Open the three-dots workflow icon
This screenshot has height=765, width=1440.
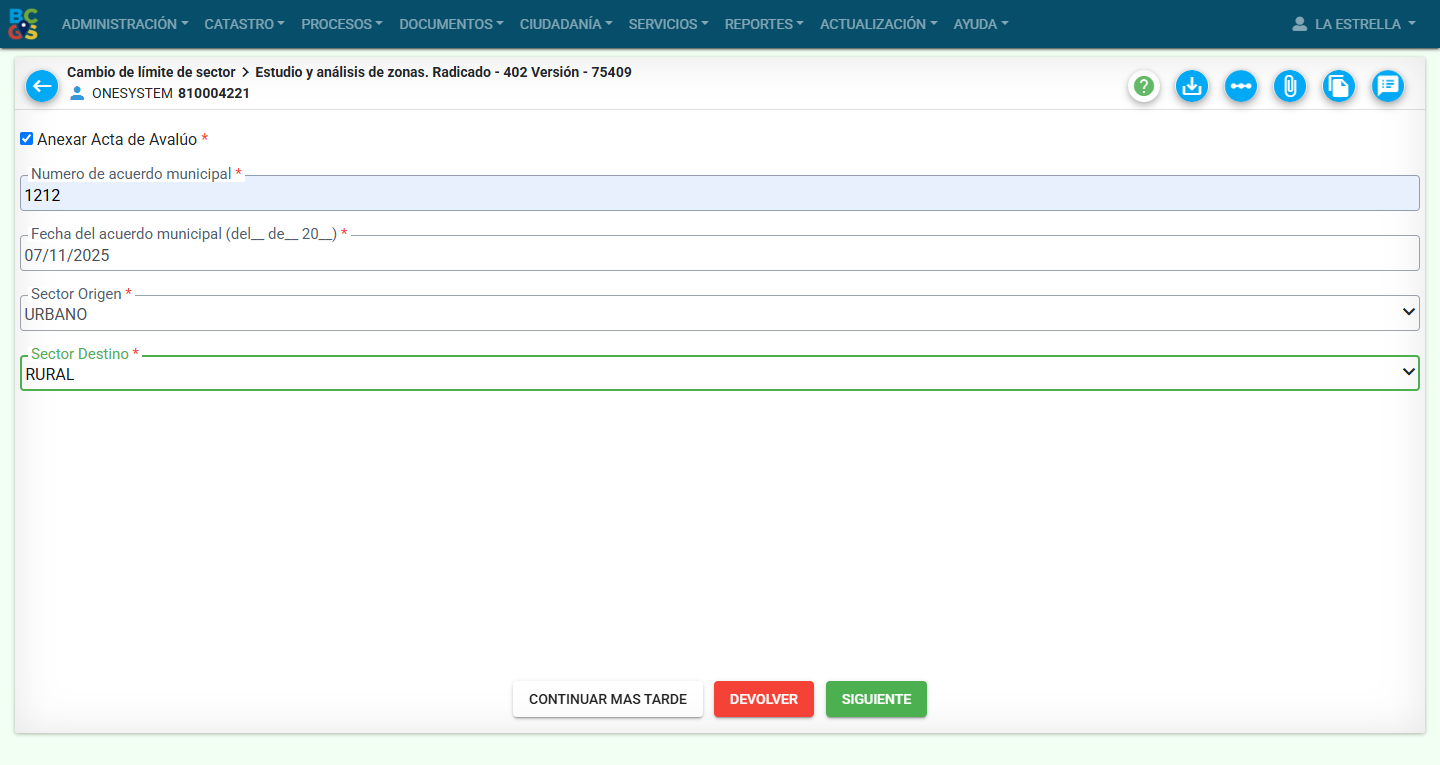(x=1241, y=87)
